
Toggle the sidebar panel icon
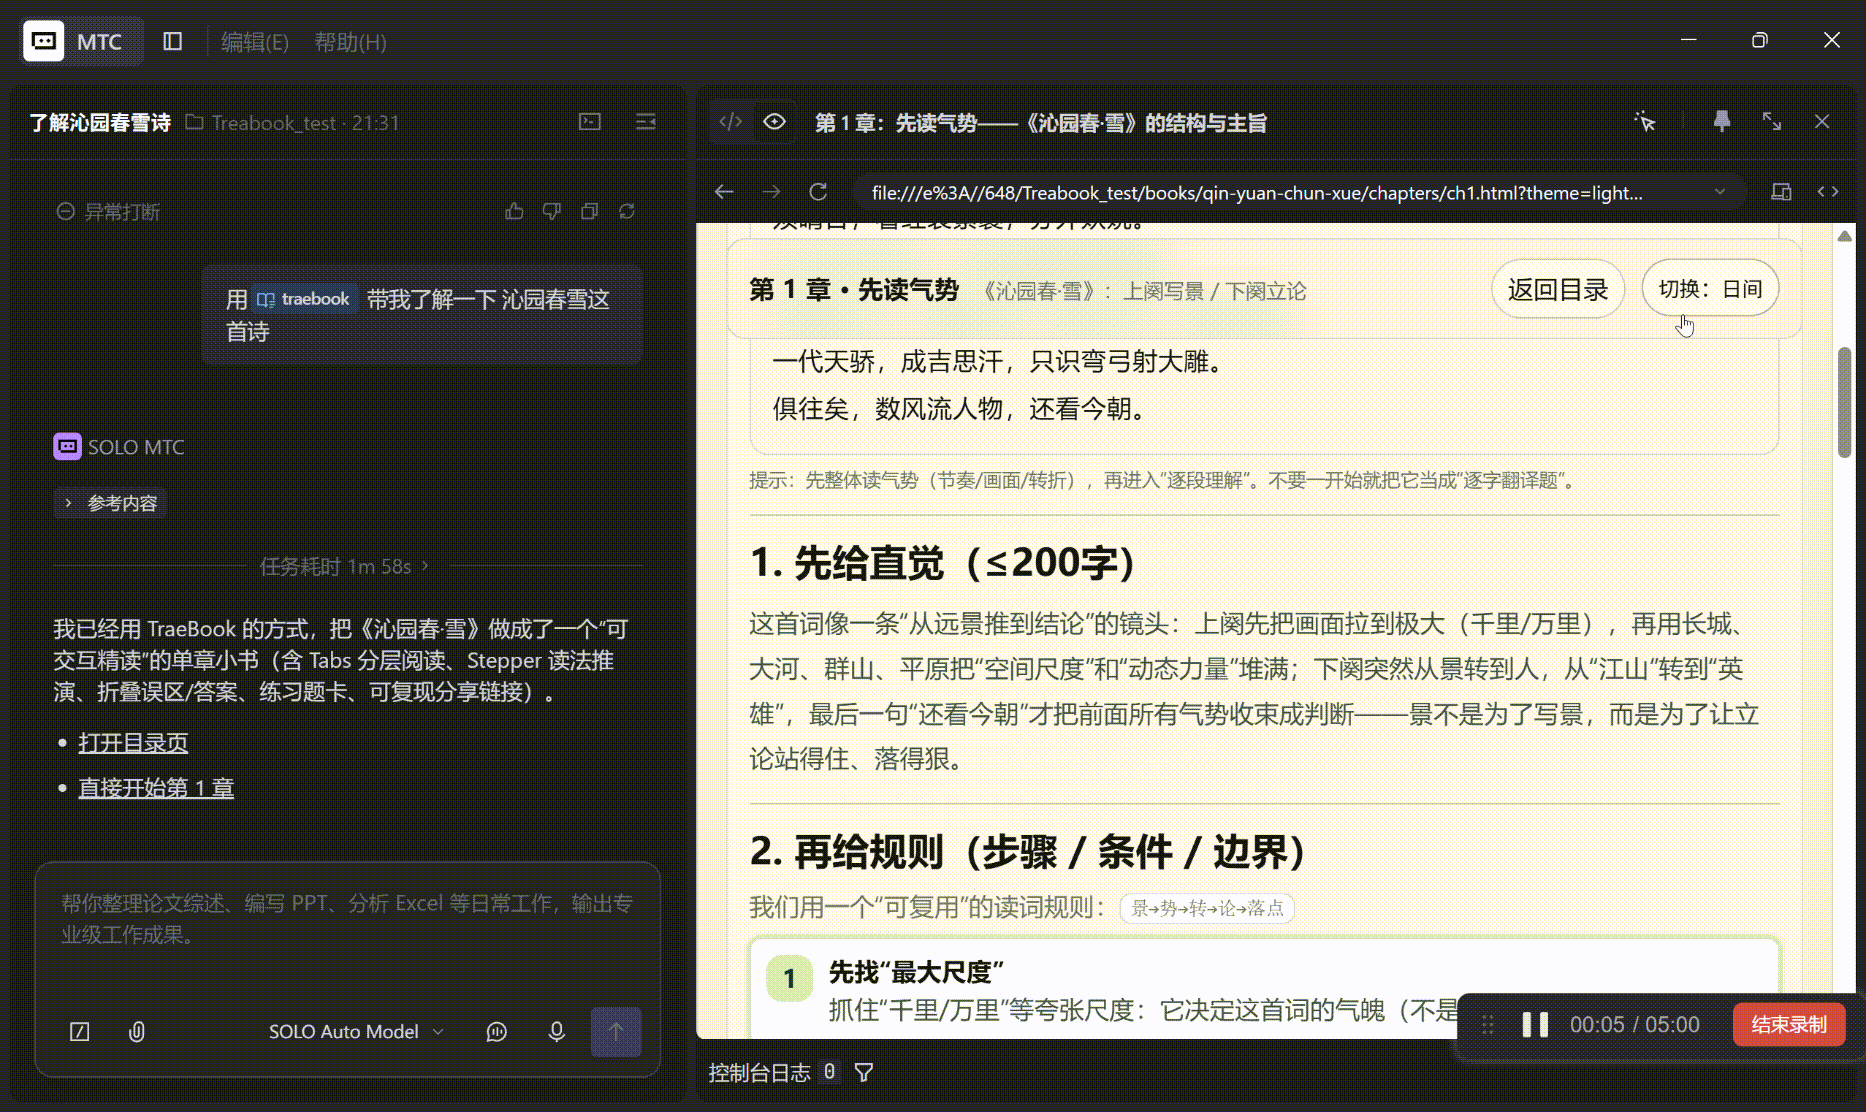(x=173, y=41)
